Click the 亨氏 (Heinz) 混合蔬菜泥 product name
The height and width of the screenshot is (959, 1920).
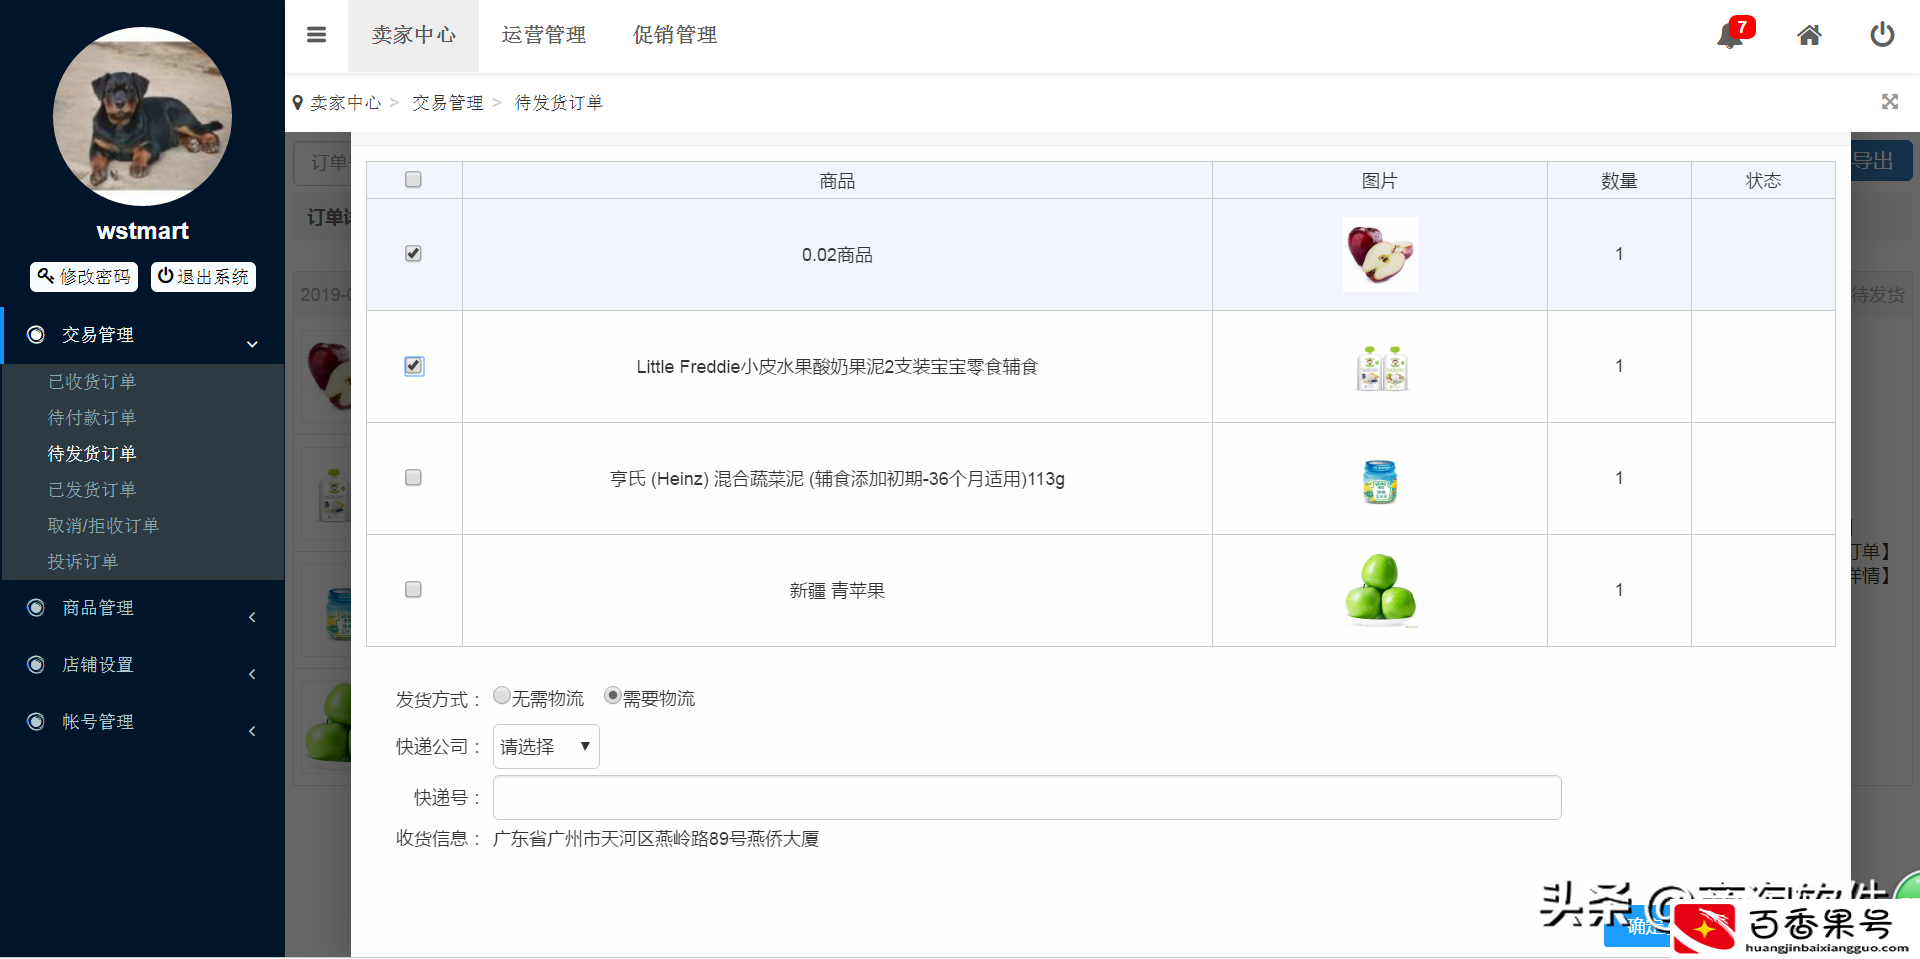click(837, 479)
